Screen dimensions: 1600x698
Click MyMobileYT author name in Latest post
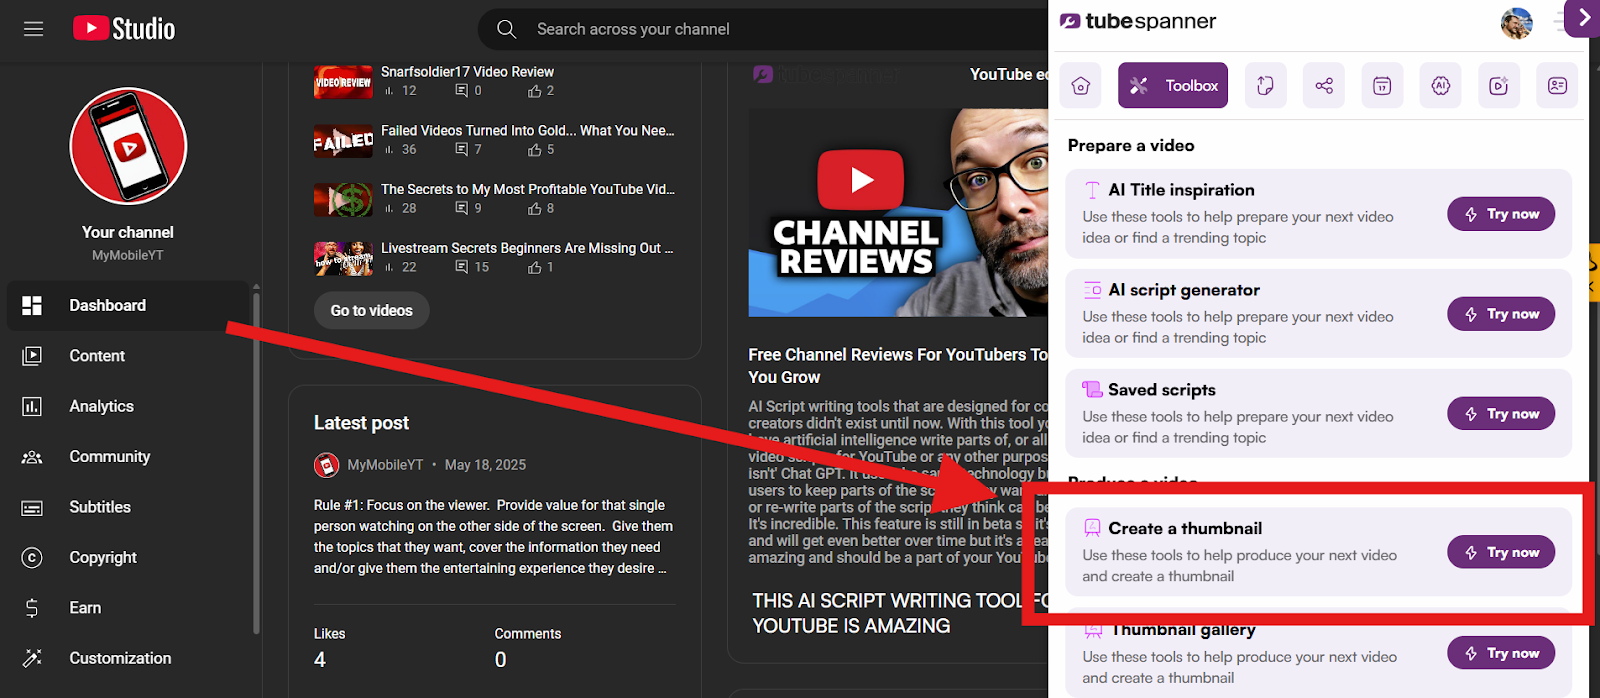pyautogui.click(x=385, y=465)
